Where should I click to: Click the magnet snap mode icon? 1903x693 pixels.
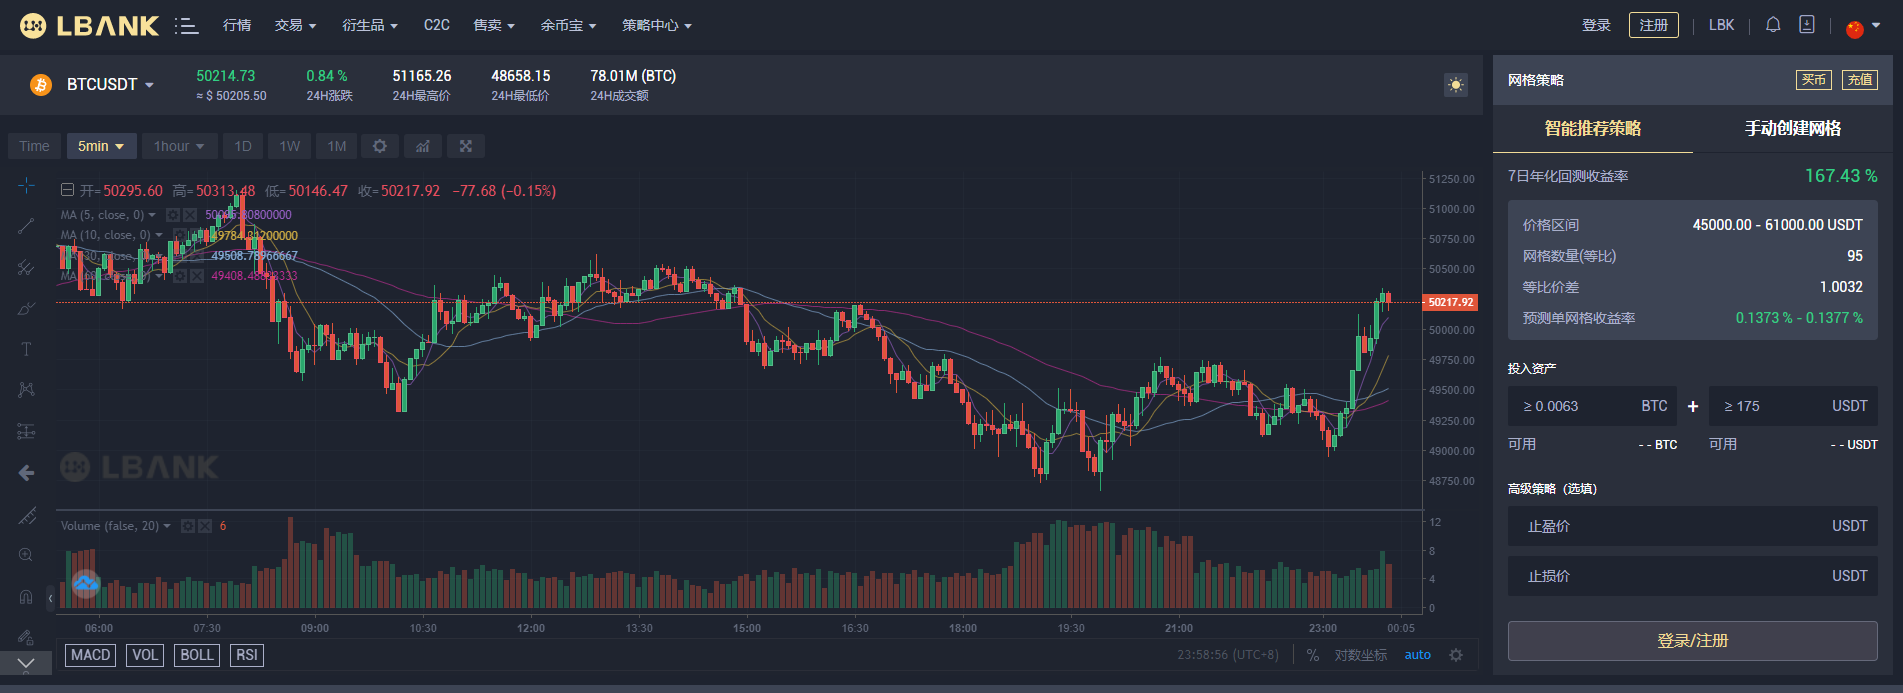26,597
